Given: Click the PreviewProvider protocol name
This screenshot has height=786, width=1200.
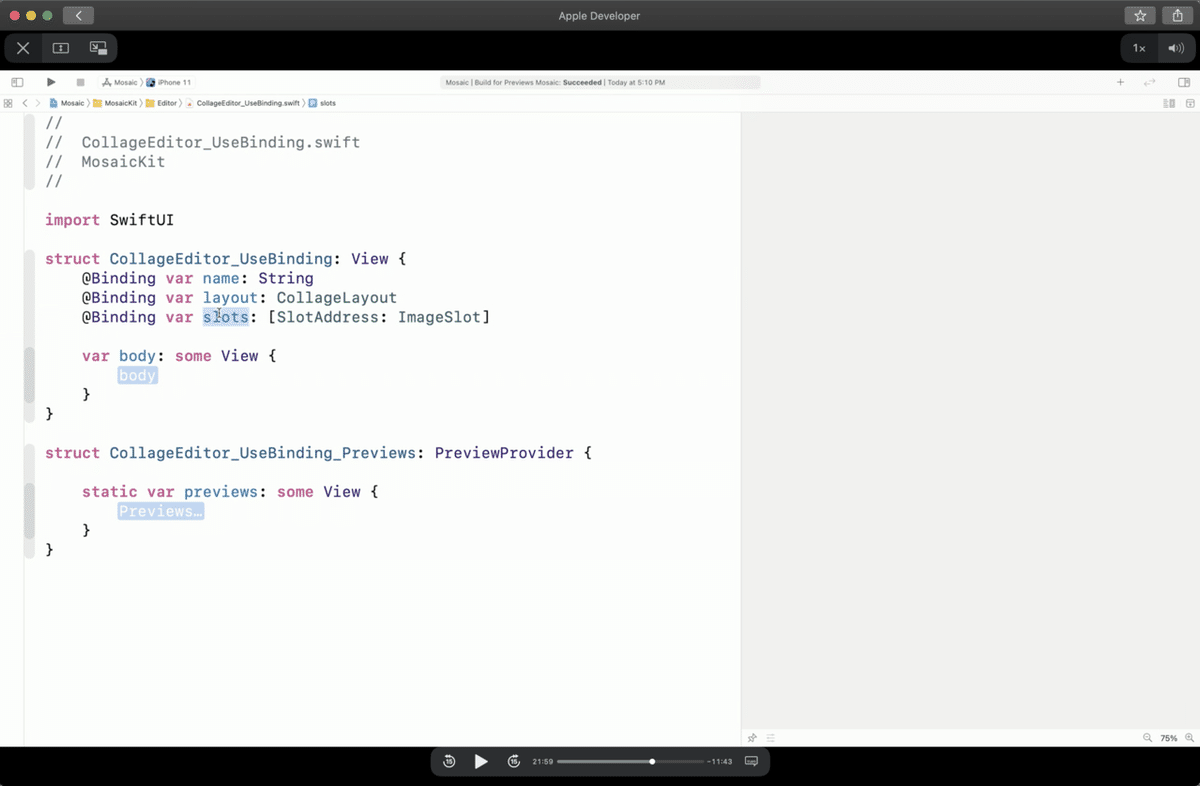Looking at the screenshot, I should 504,453.
